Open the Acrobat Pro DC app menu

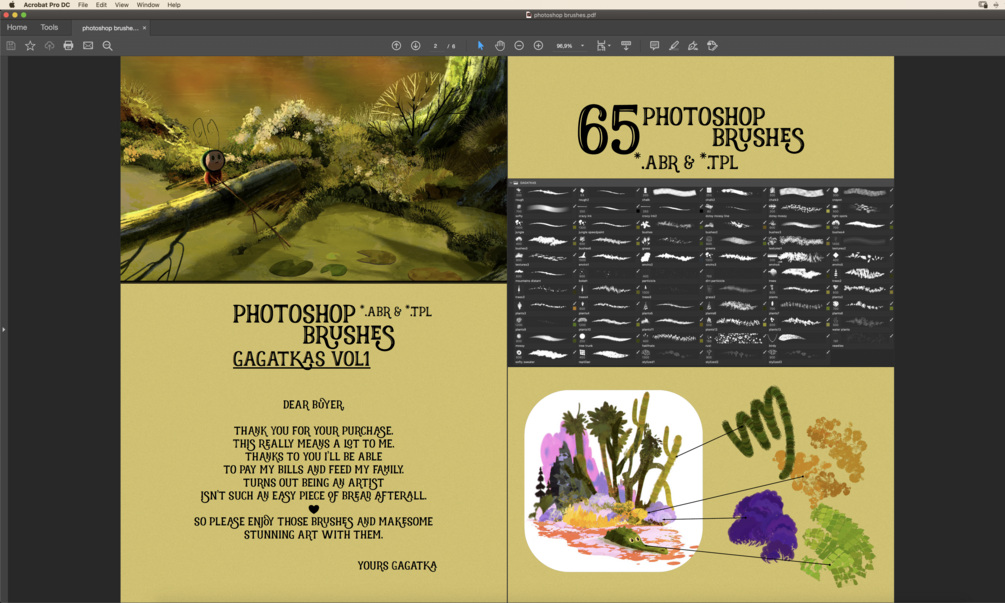tap(47, 4)
